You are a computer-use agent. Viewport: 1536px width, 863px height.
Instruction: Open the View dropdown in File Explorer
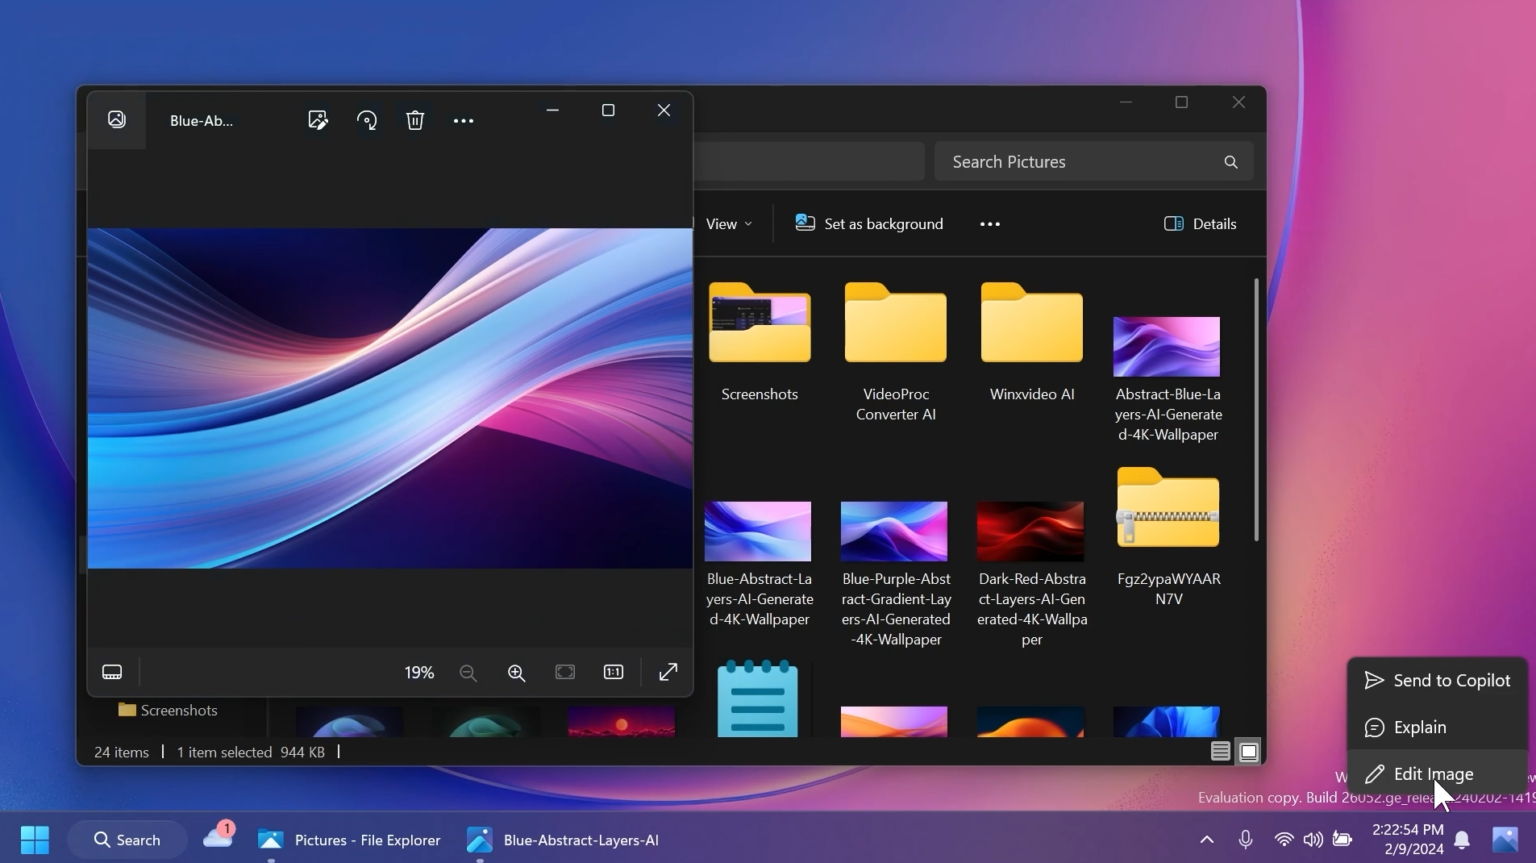726,223
